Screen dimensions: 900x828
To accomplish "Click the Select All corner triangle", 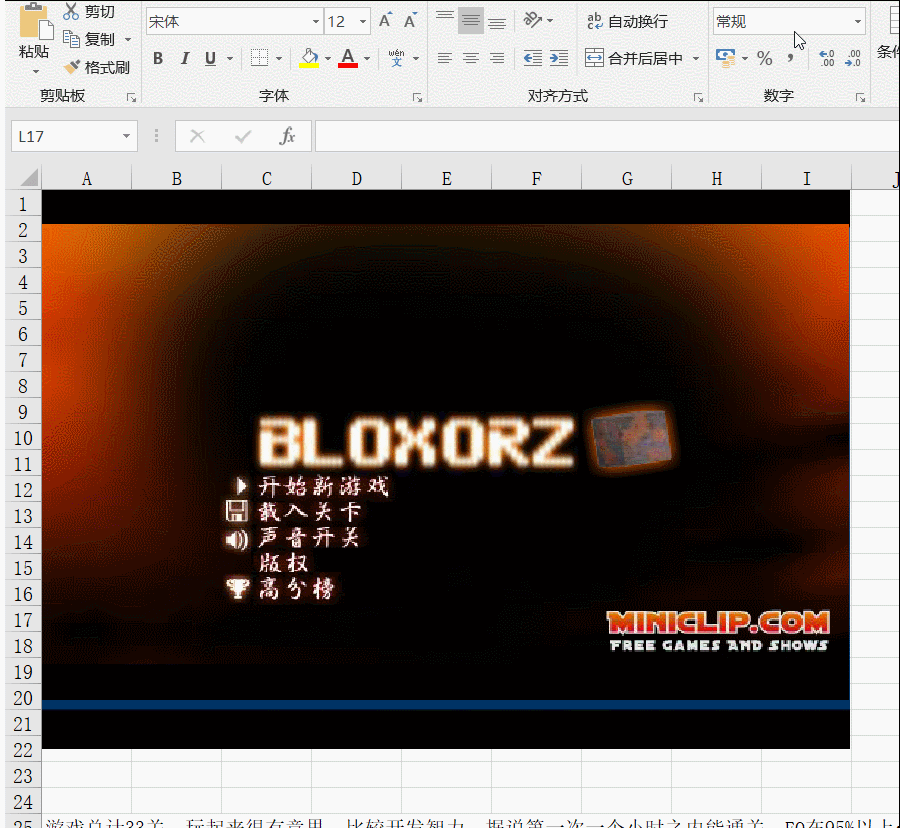I will tap(29, 178).
